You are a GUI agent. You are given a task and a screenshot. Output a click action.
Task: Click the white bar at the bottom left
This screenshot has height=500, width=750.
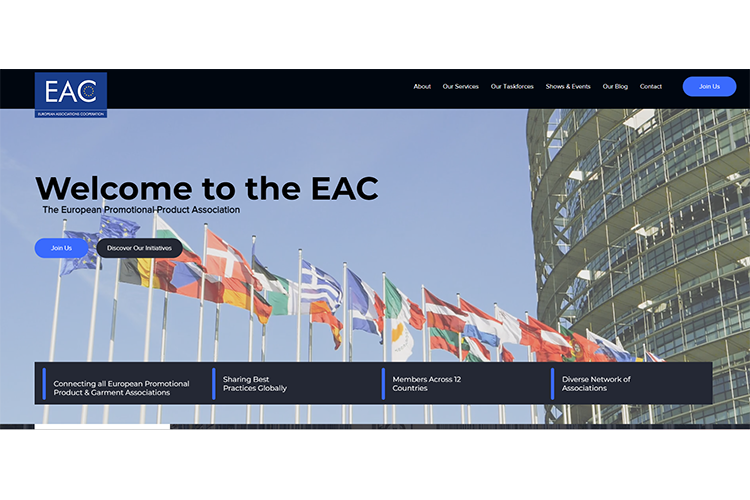[x=102, y=426]
